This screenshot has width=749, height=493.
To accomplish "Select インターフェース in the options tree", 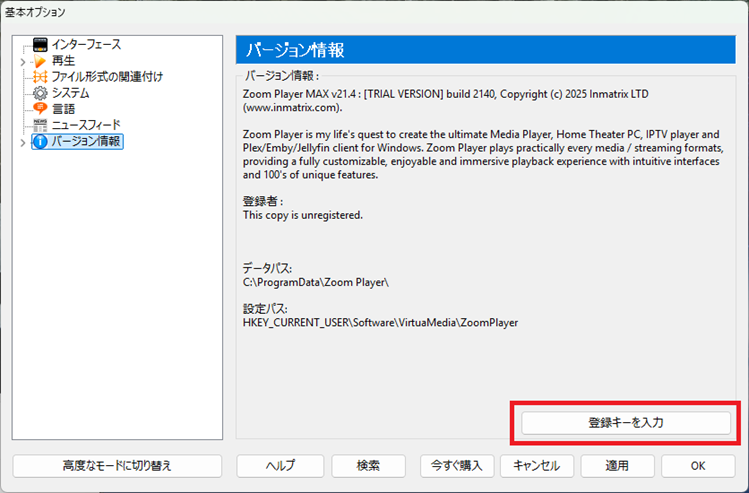I will pyautogui.click(x=86, y=45).
